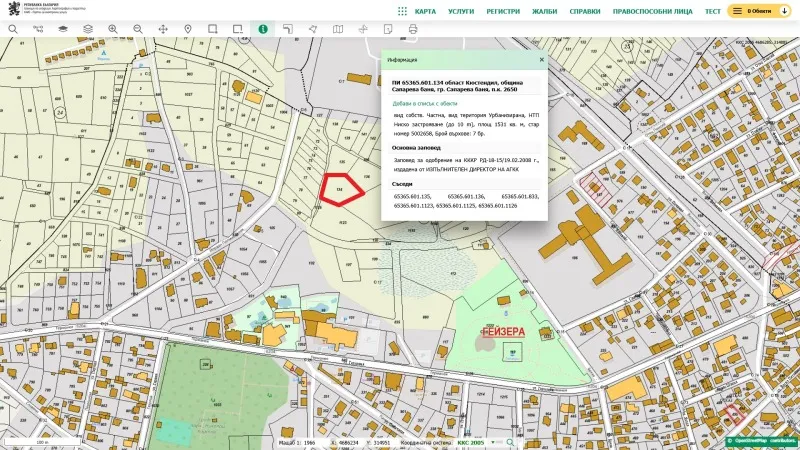This screenshot has height=450, width=800.
Task: Toggle the rectangle remove-selection tool
Action: pyautogui.click(x=238, y=29)
